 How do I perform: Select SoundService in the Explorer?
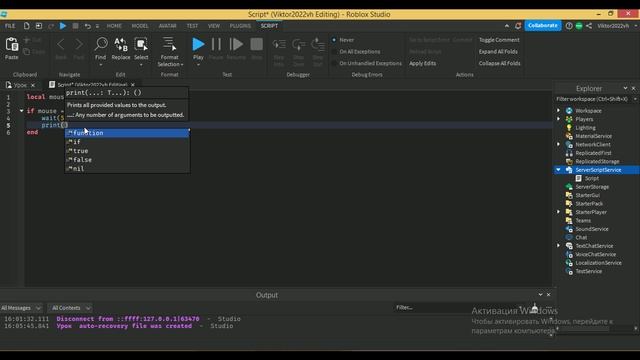(591, 229)
